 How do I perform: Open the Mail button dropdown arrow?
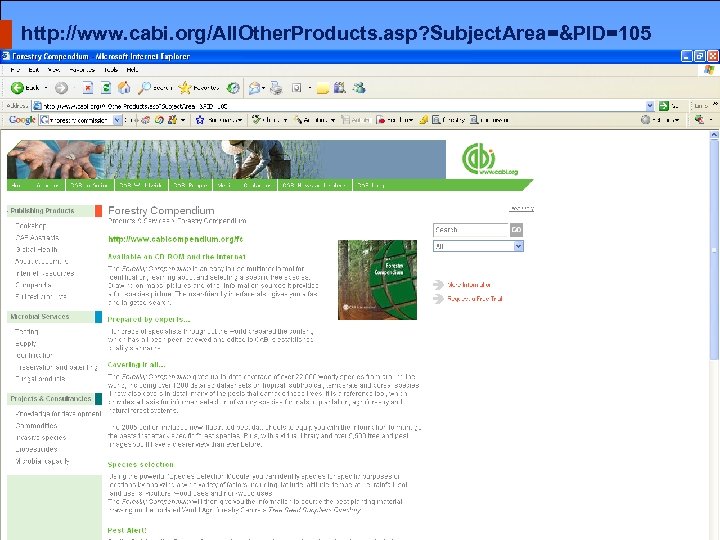pyautogui.click(x=264, y=88)
